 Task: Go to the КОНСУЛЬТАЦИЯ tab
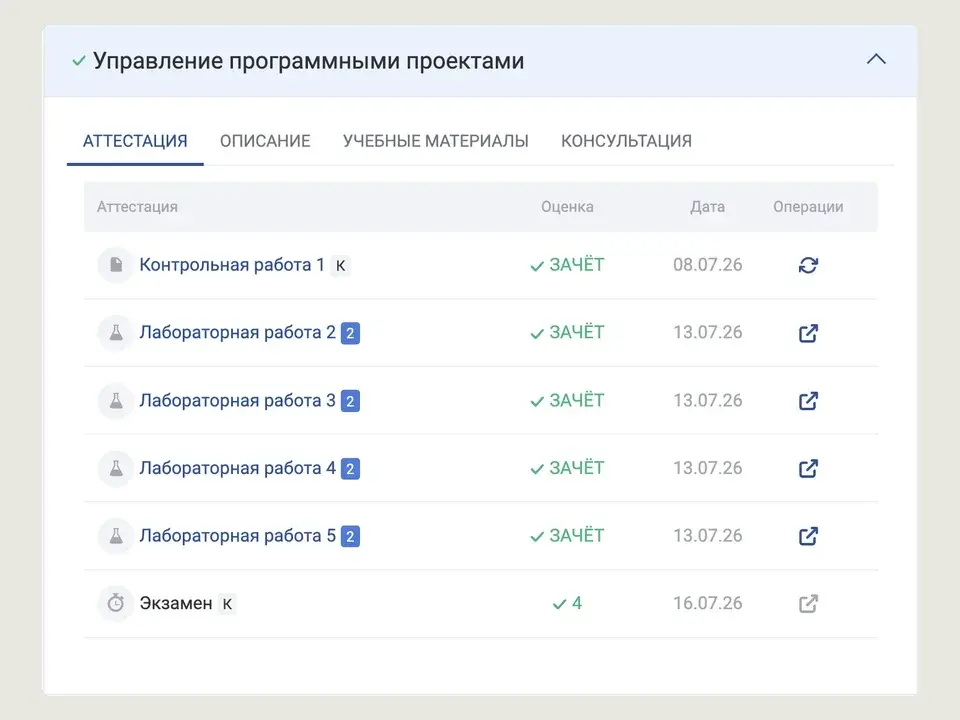[x=626, y=141]
